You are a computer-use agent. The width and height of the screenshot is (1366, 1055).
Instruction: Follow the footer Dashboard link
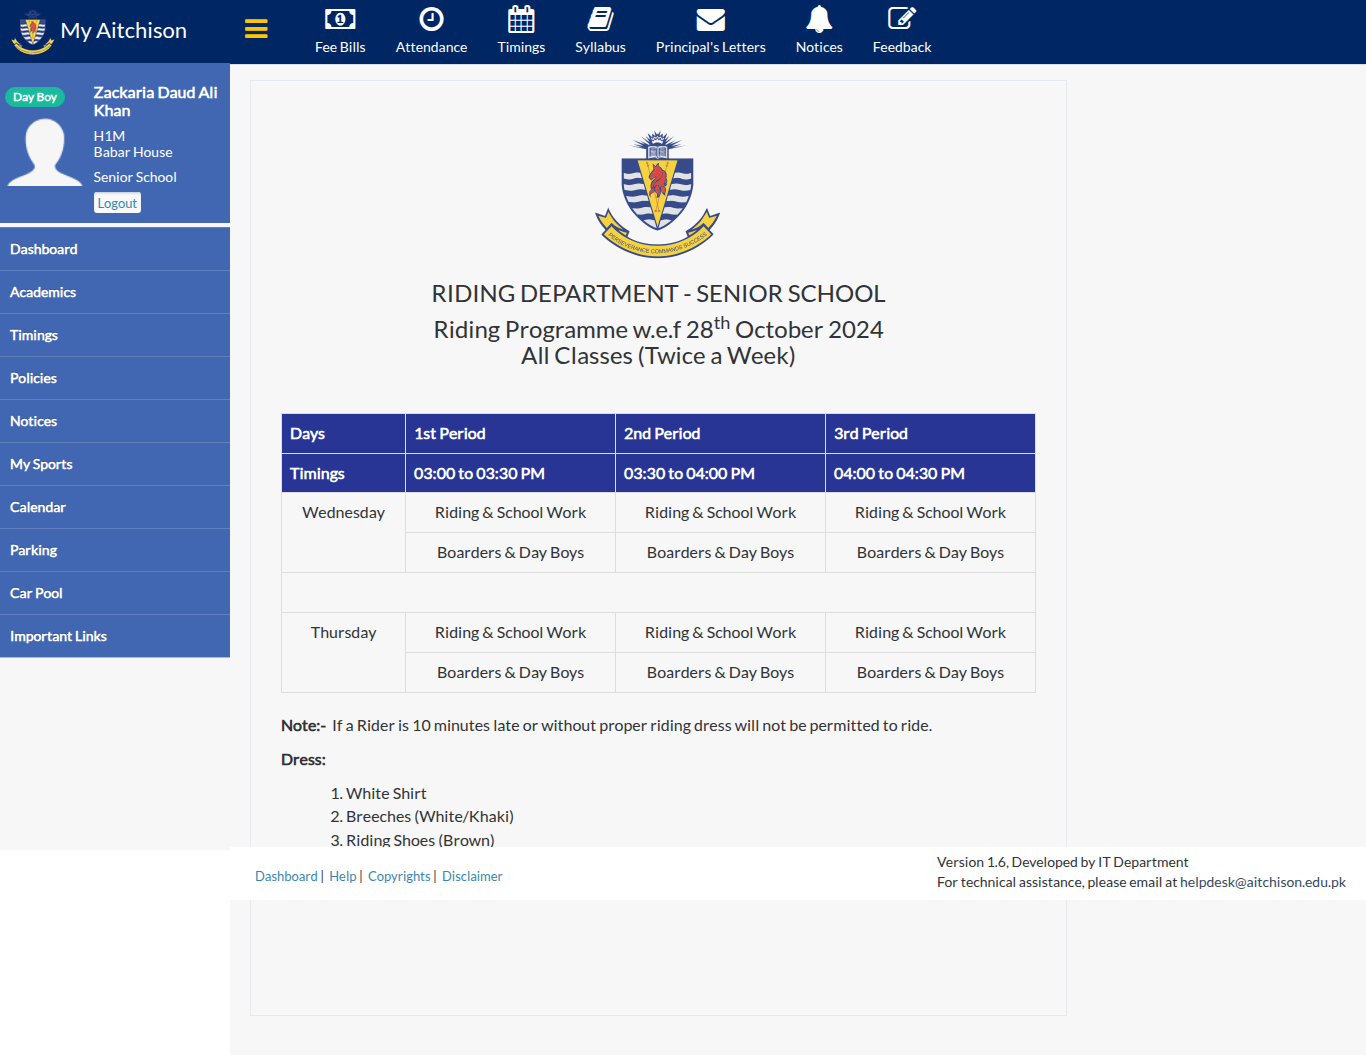[286, 876]
